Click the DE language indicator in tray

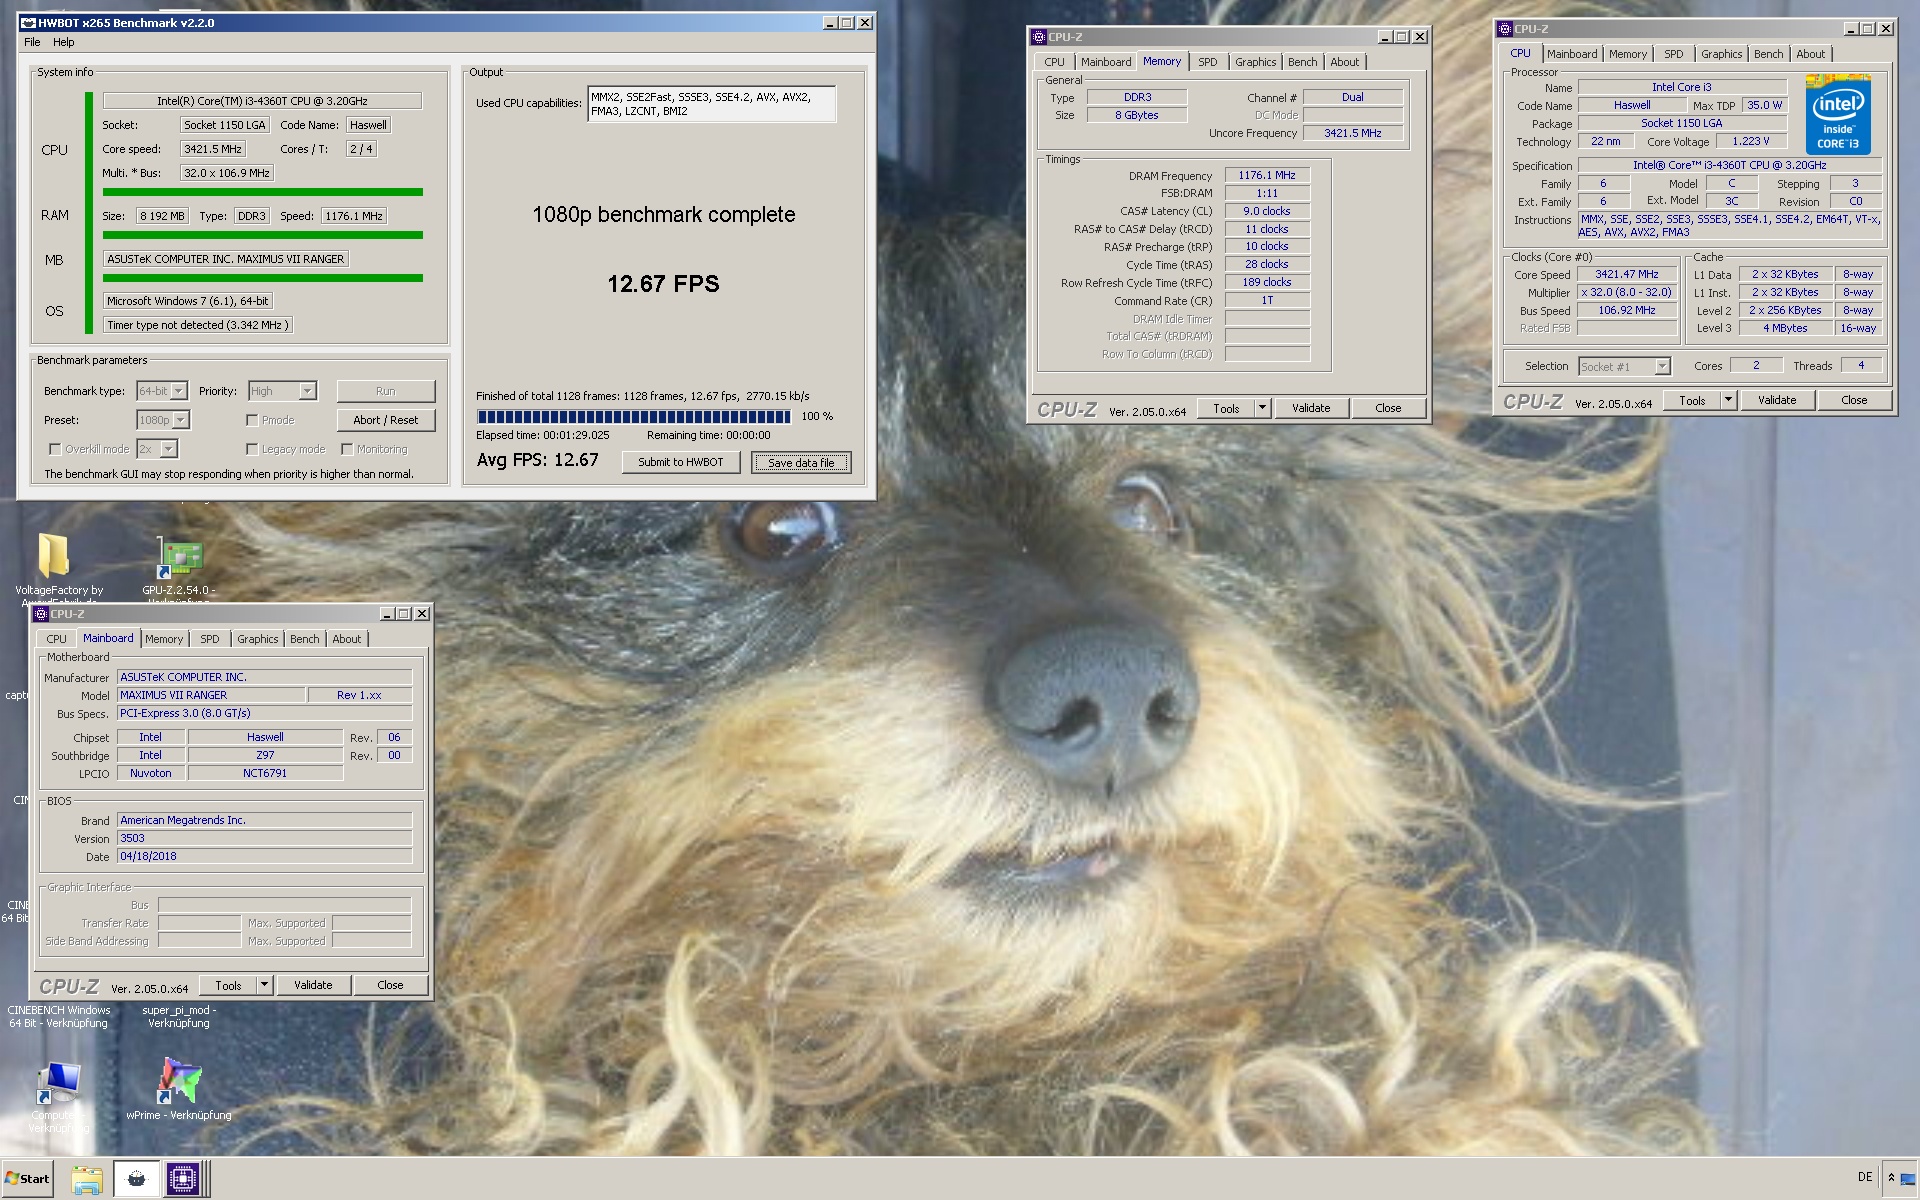click(x=1865, y=1177)
